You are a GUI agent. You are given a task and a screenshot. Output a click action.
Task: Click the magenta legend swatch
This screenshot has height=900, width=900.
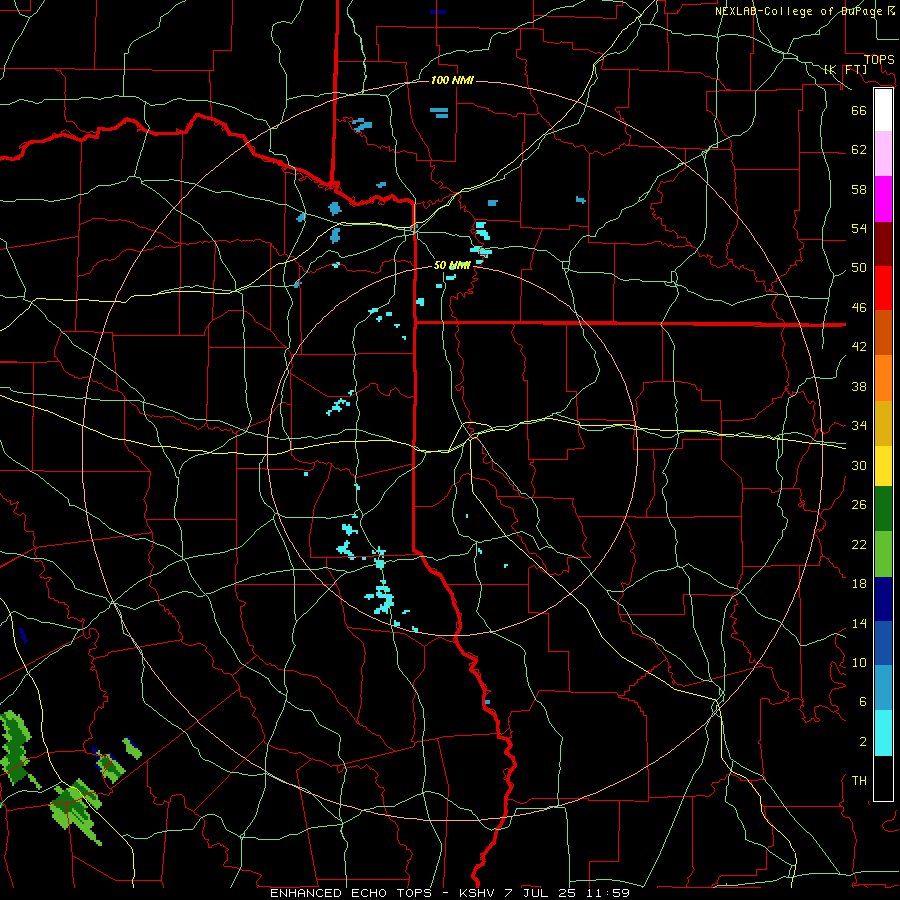tap(883, 199)
